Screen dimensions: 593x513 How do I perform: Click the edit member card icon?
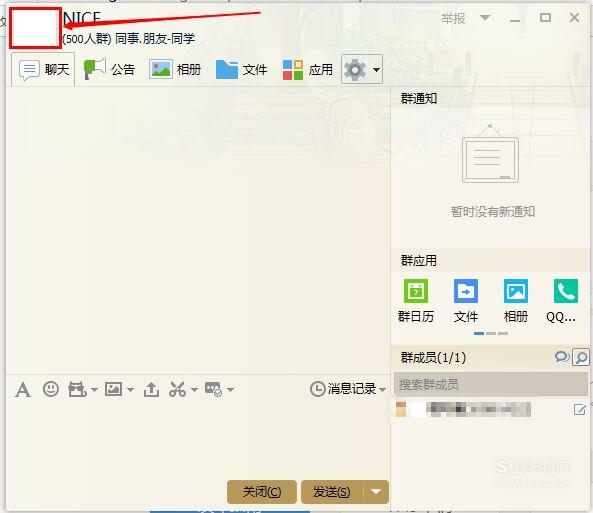point(579,410)
